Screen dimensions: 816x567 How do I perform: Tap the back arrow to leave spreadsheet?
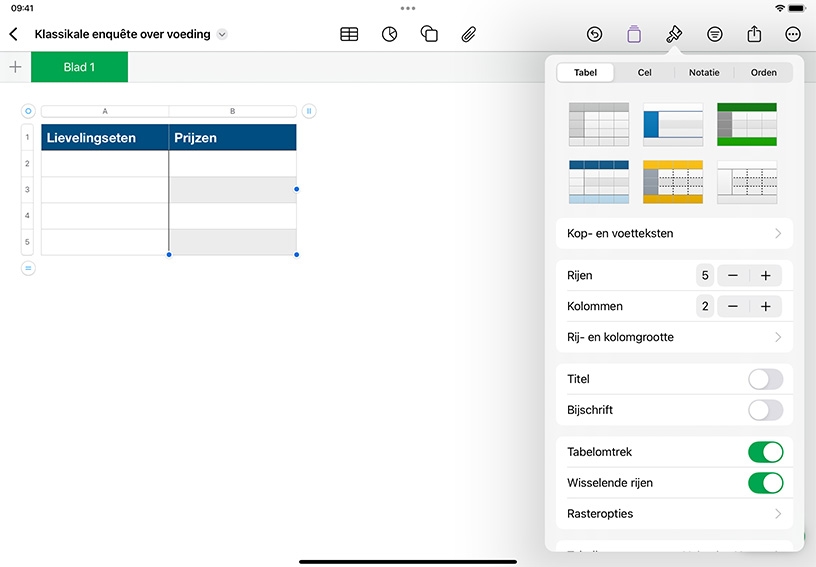(x=14, y=34)
